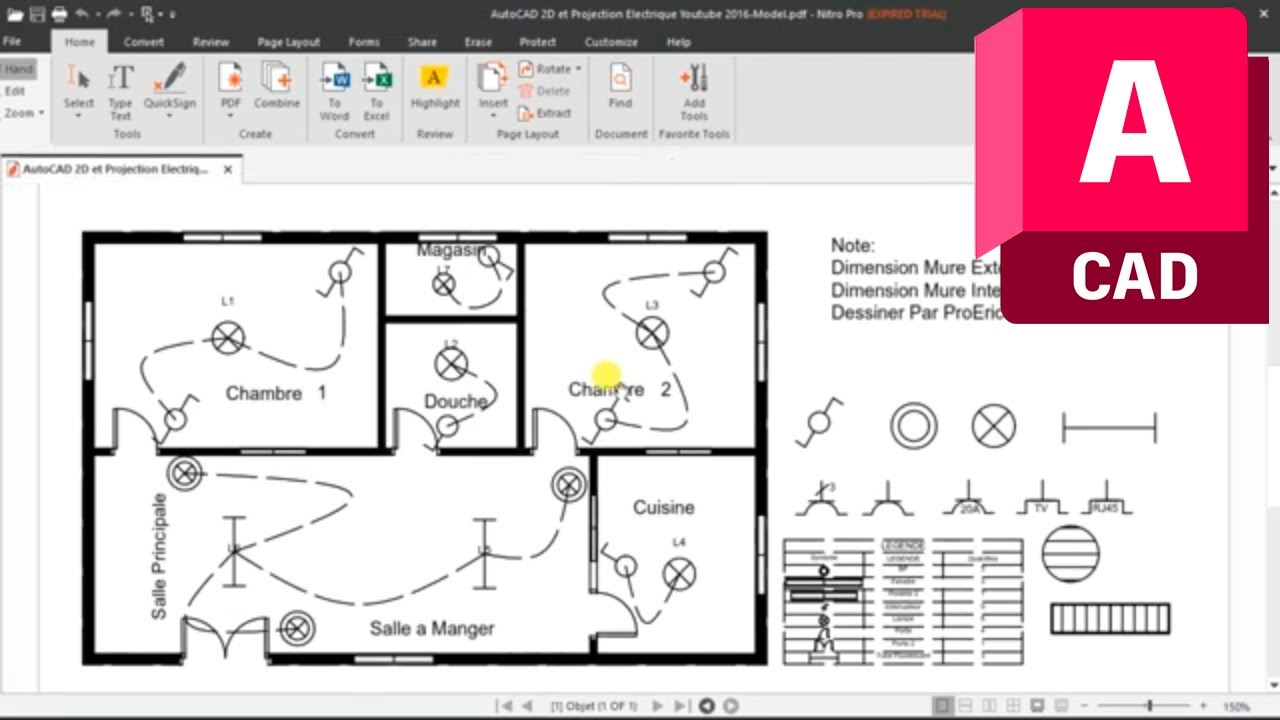Click the 150% zoom level value
Image resolution: width=1280 pixels, height=720 pixels.
tap(1236, 706)
